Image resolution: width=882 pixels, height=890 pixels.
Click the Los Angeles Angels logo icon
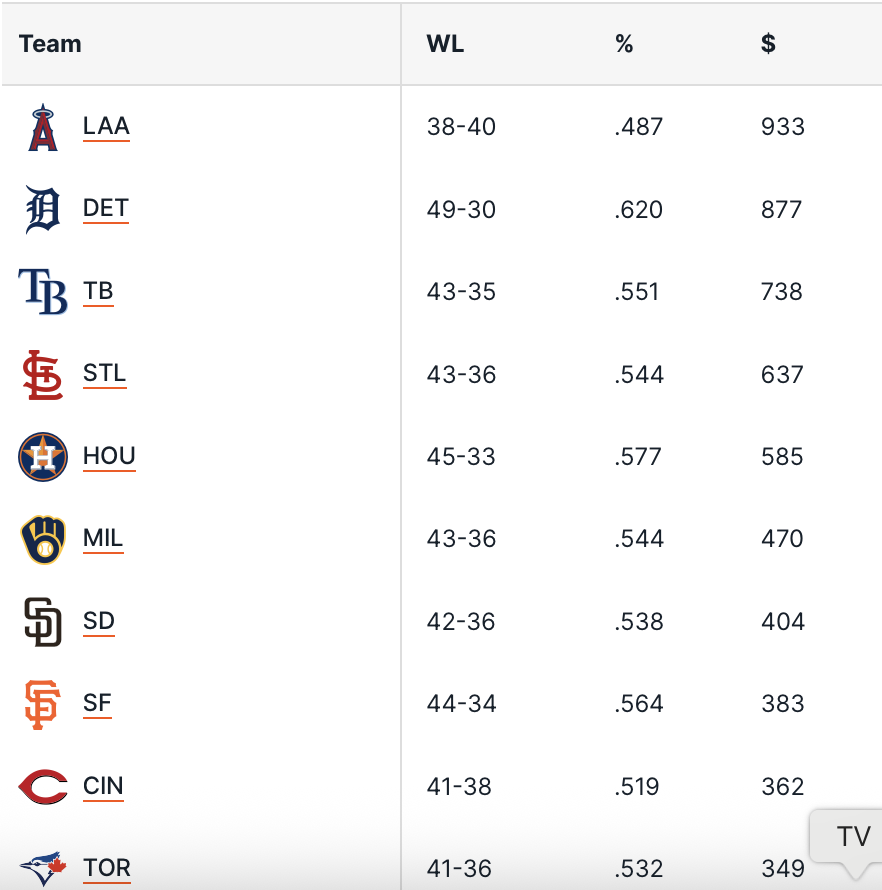[x=43, y=127]
